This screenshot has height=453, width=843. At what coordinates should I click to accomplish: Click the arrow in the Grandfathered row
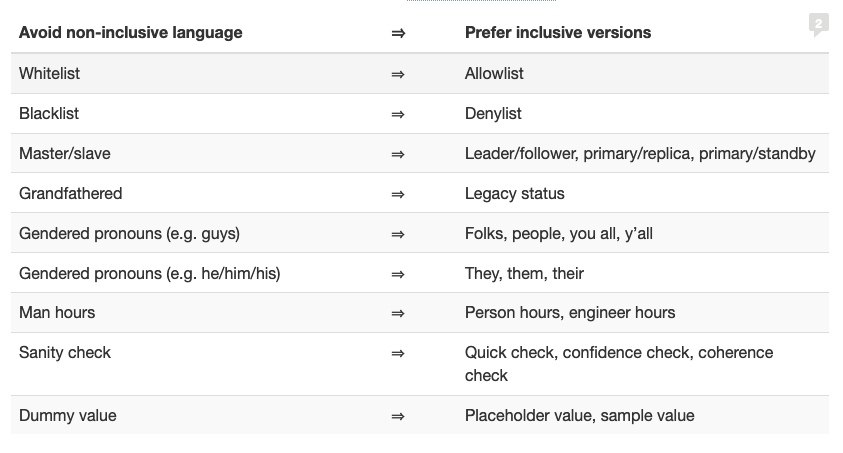[x=398, y=194]
